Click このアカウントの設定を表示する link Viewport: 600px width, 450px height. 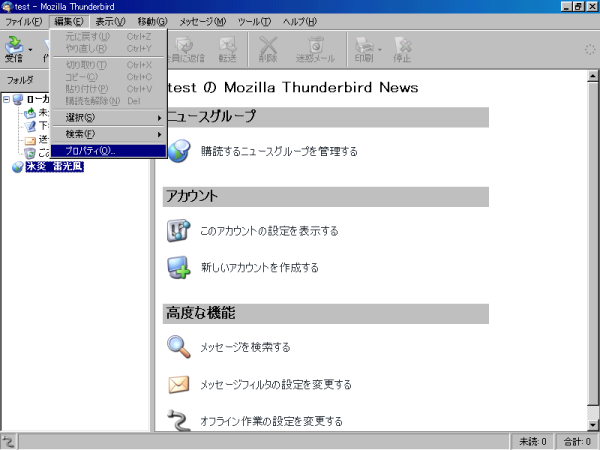click(x=269, y=231)
